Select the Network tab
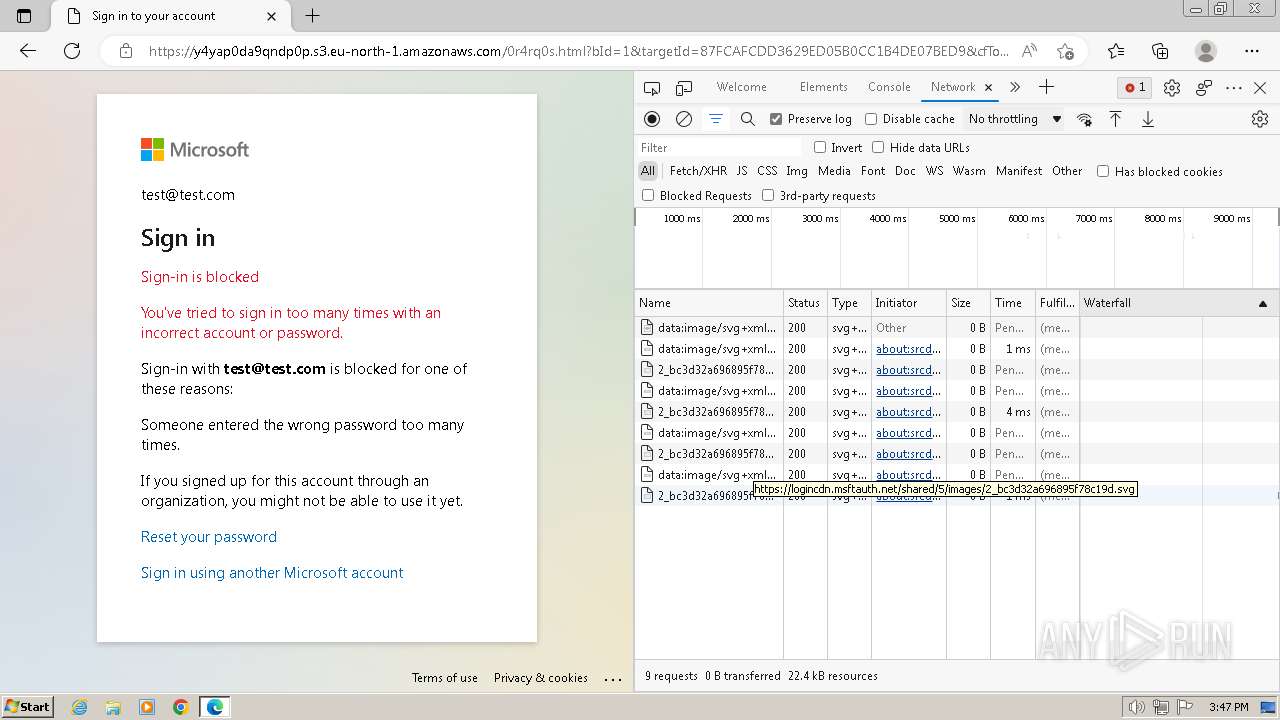The height and width of the screenshot is (720, 1280). (953, 87)
